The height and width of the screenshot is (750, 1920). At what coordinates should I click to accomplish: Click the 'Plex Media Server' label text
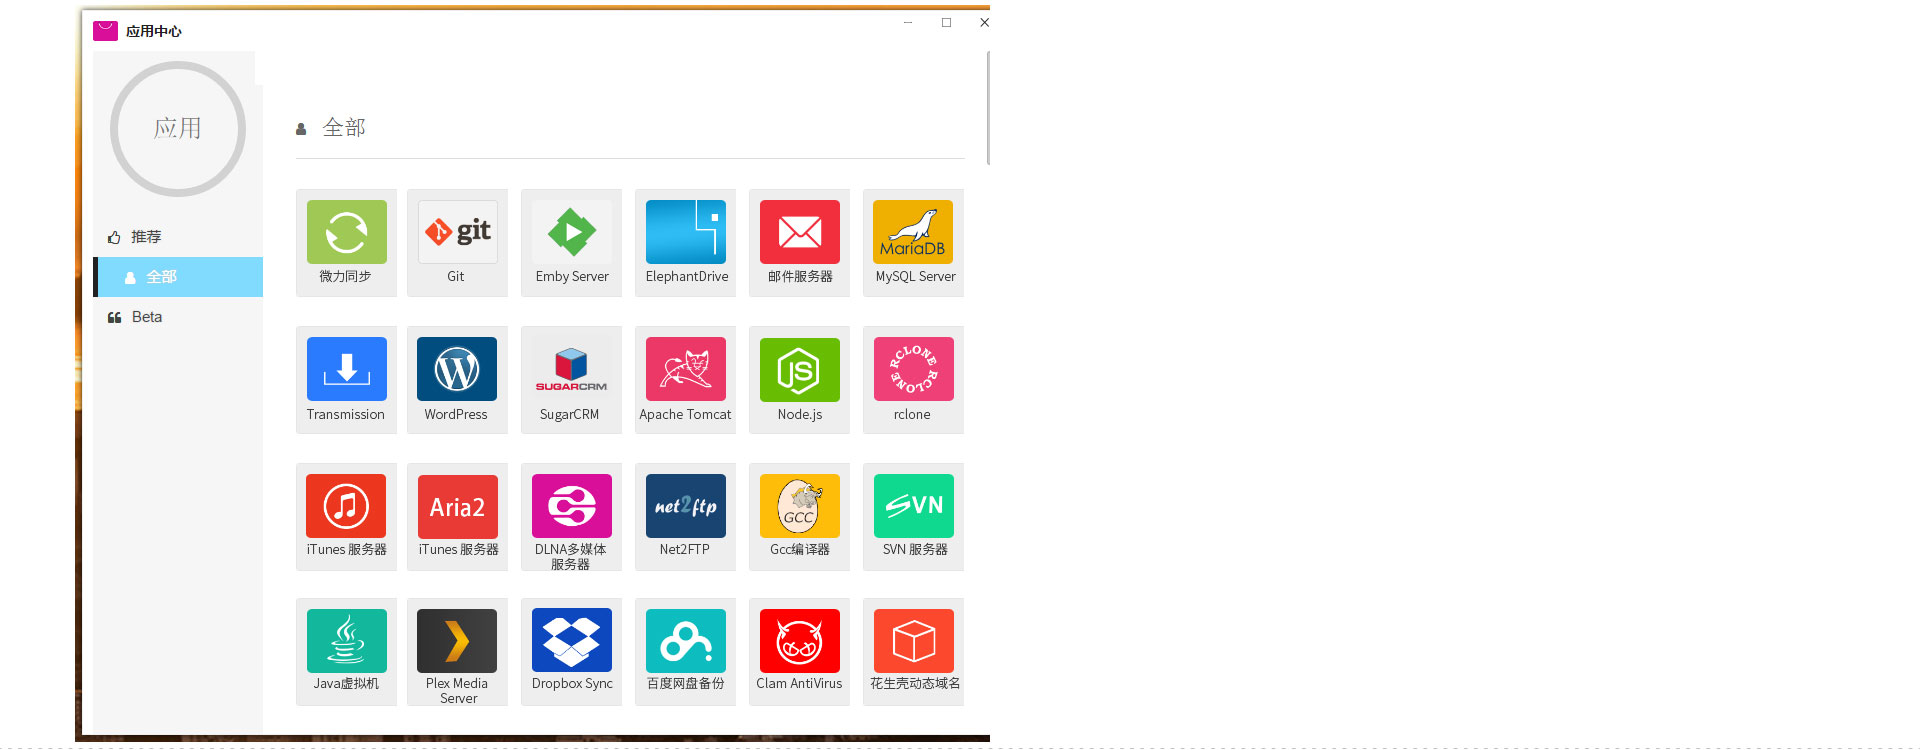[457, 691]
